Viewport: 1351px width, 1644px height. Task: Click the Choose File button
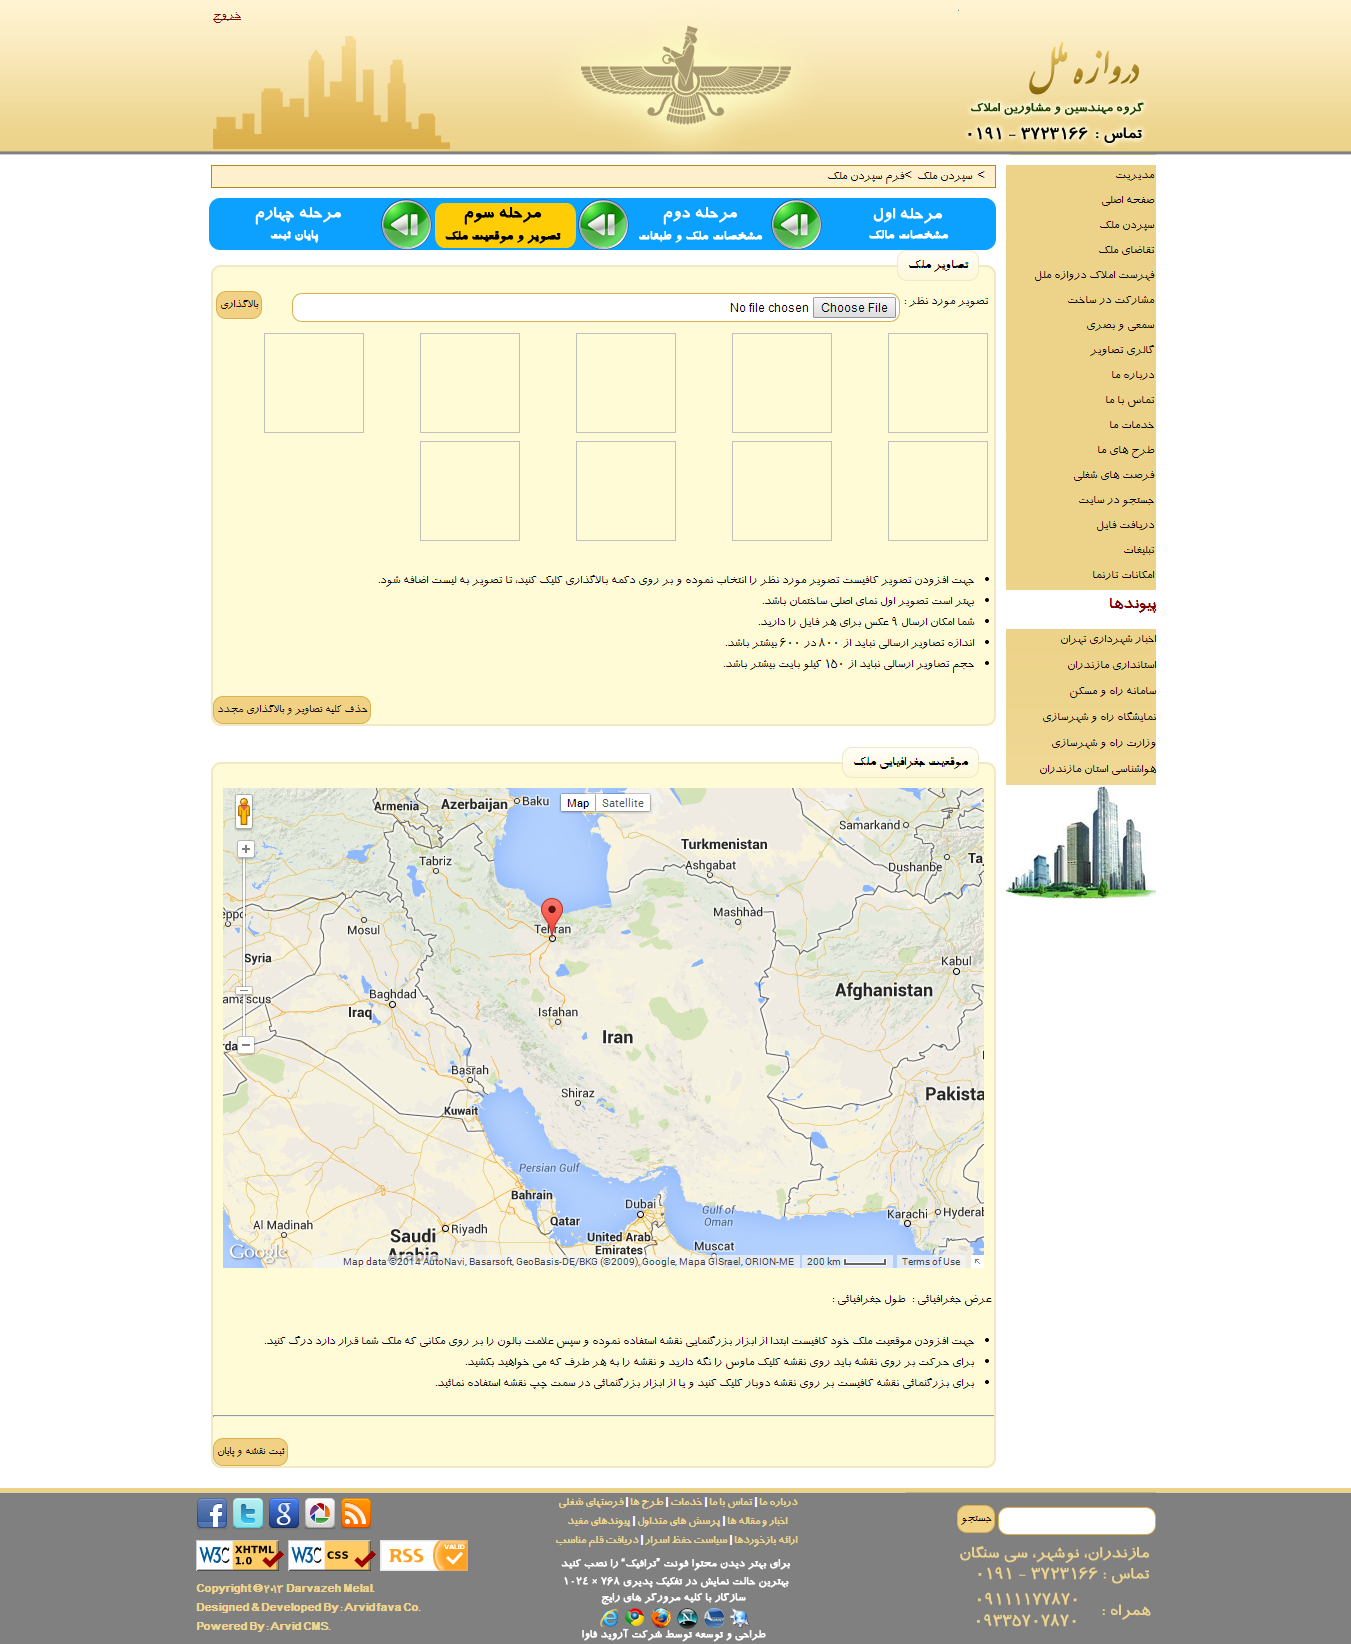(x=854, y=308)
